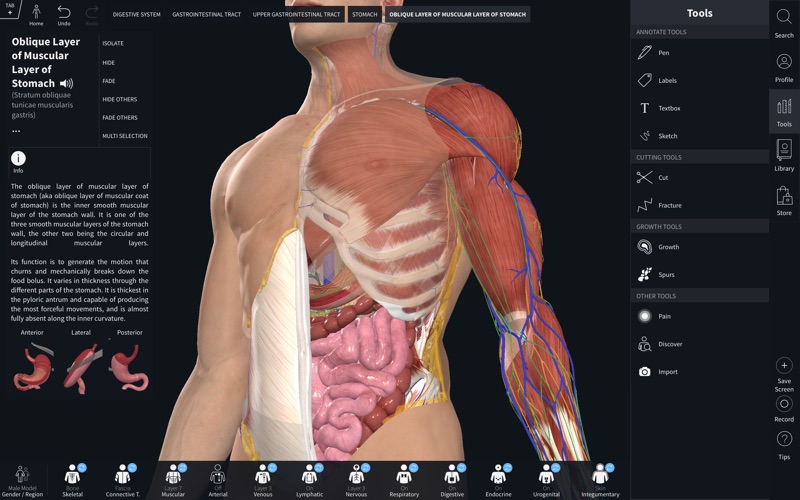800x500 pixels.
Task: Go to the Home view
Action: pyautogui.click(x=36, y=14)
